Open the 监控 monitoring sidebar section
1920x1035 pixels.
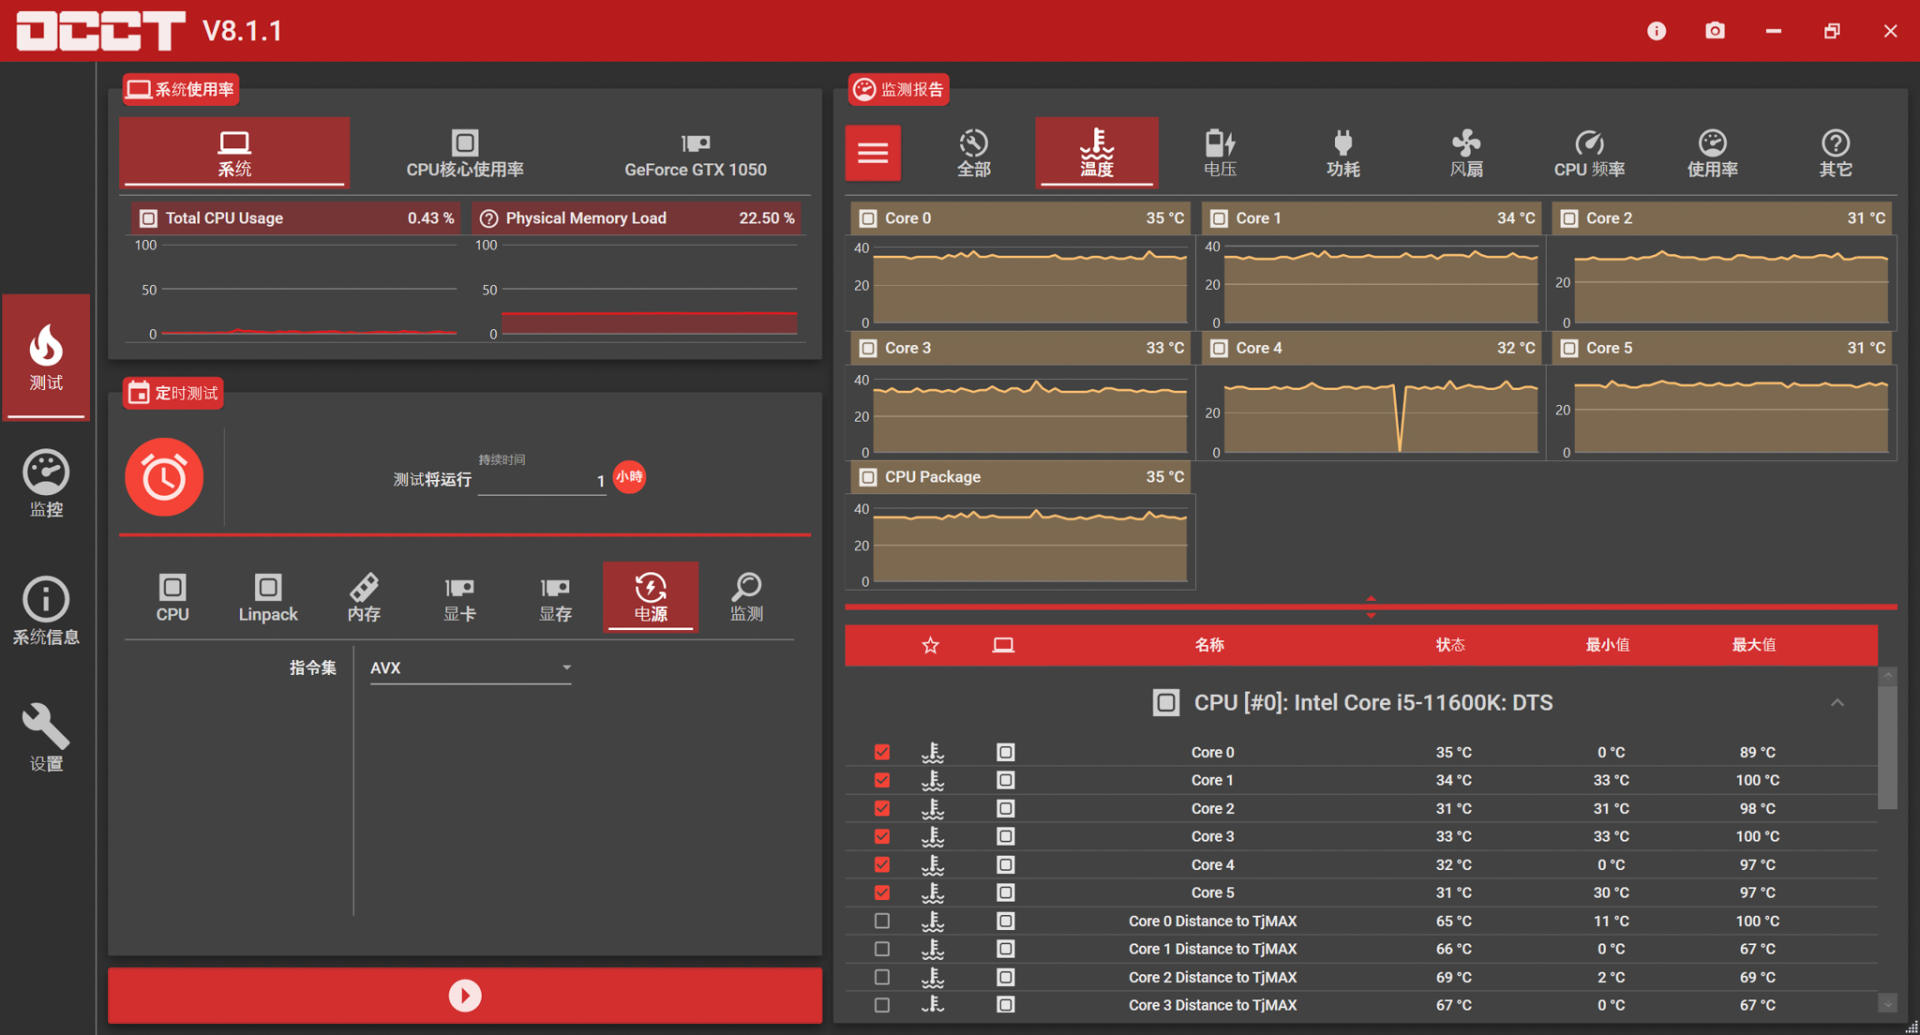click(x=46, y=484)
